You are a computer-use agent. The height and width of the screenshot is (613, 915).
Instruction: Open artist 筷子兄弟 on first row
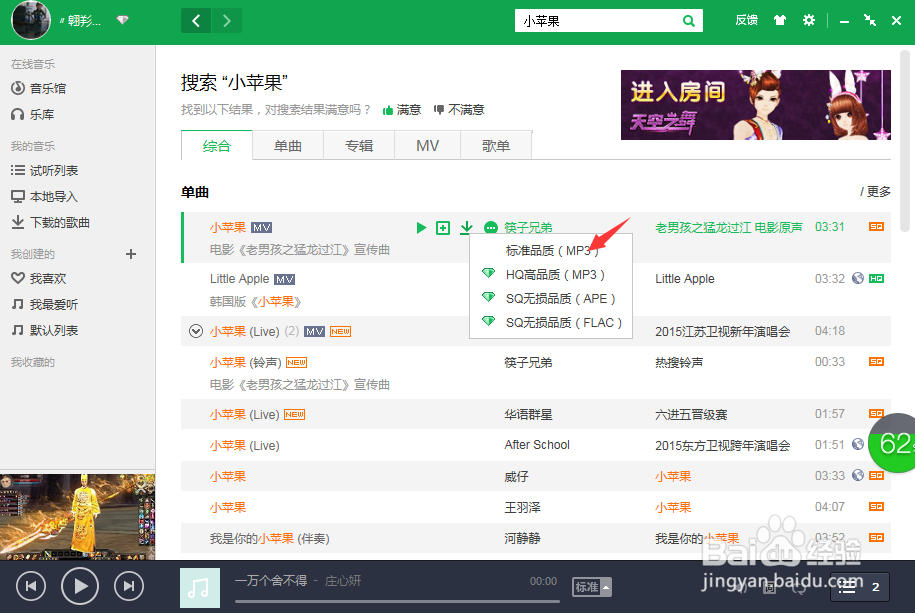click(528, 227)
